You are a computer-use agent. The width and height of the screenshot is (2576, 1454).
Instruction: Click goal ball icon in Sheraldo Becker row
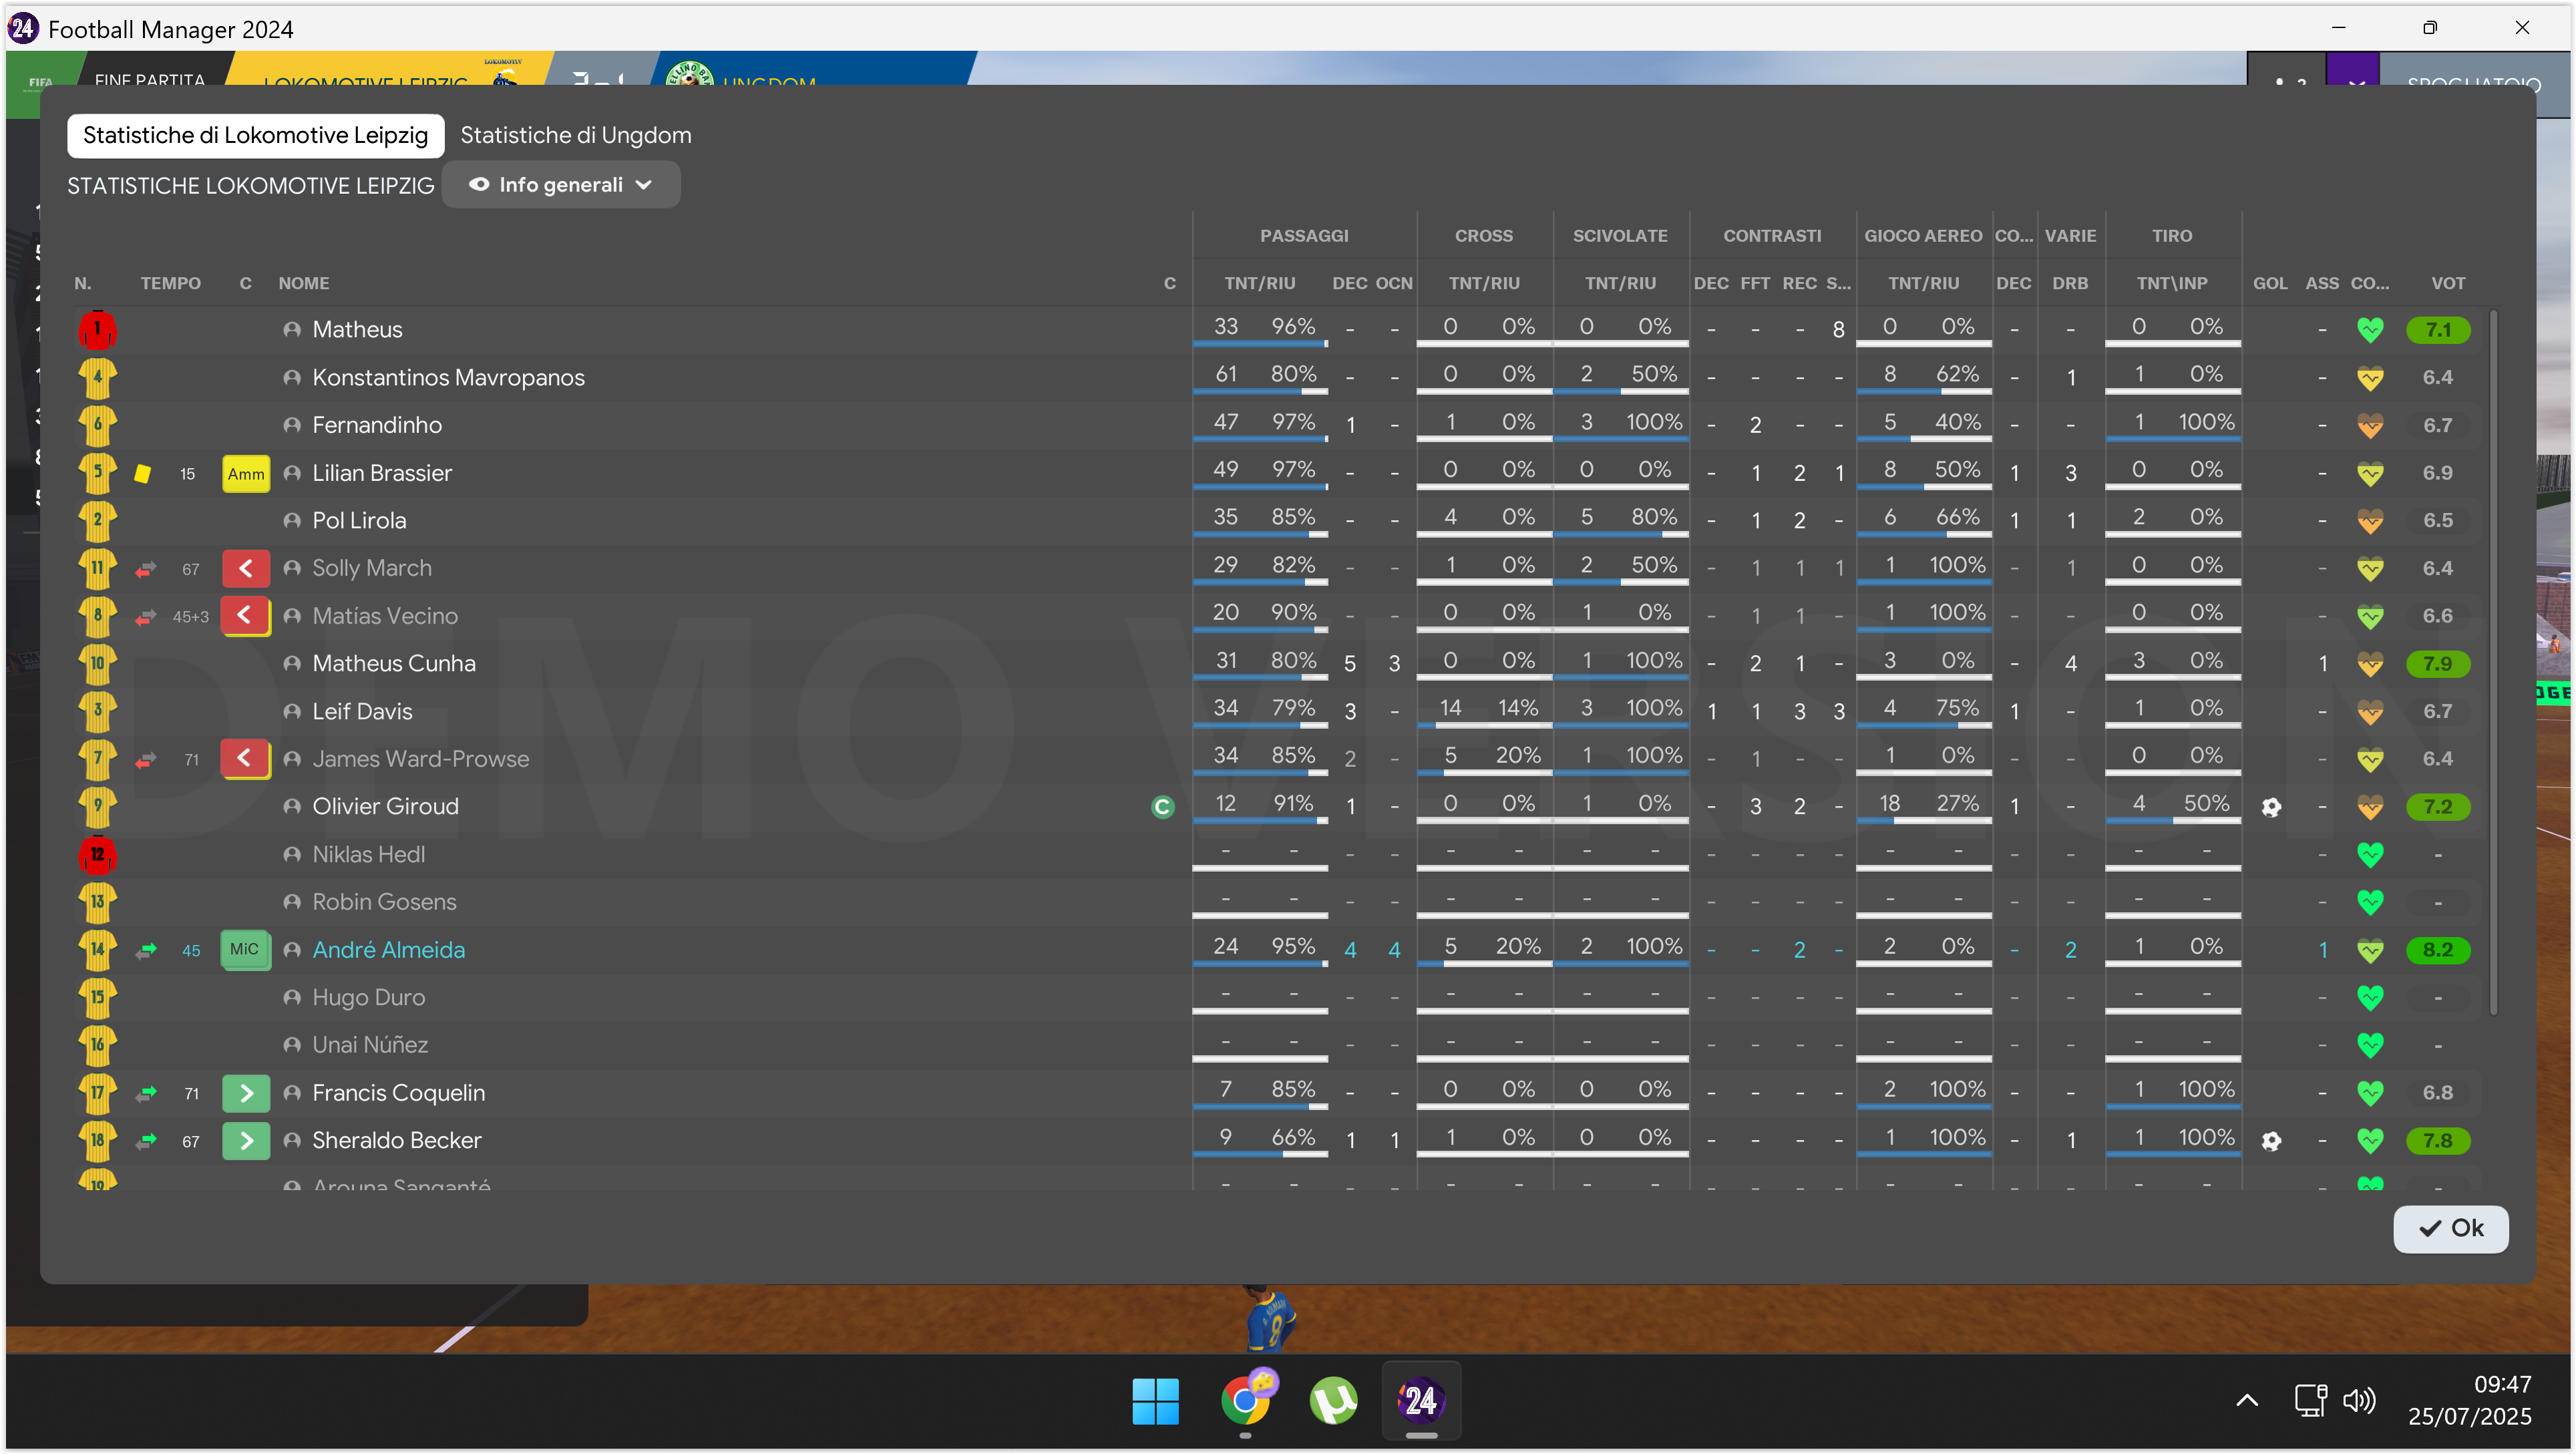click(x=2270, y=1141)
